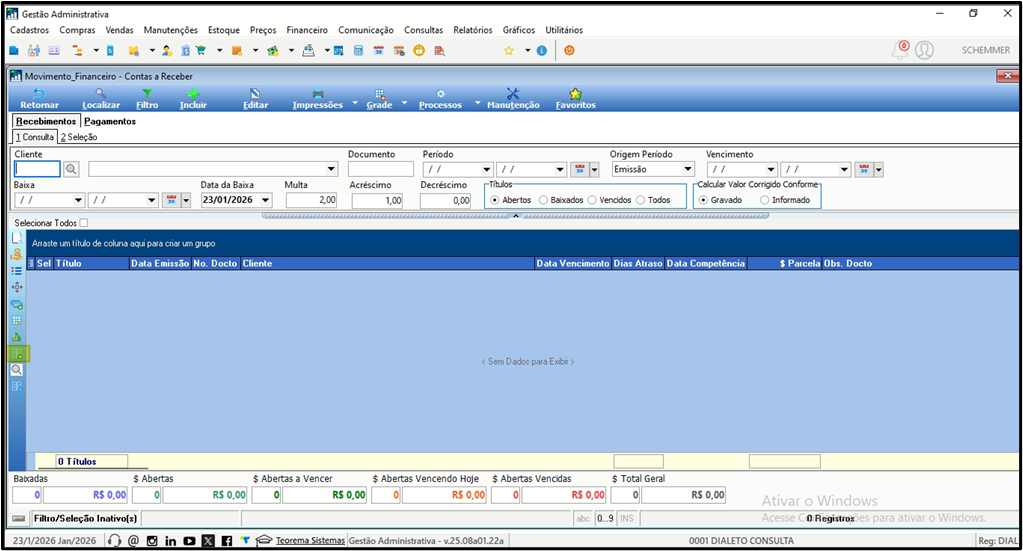Click the Dias Atraso column header
1023x551 pixels.
(638, 263)
